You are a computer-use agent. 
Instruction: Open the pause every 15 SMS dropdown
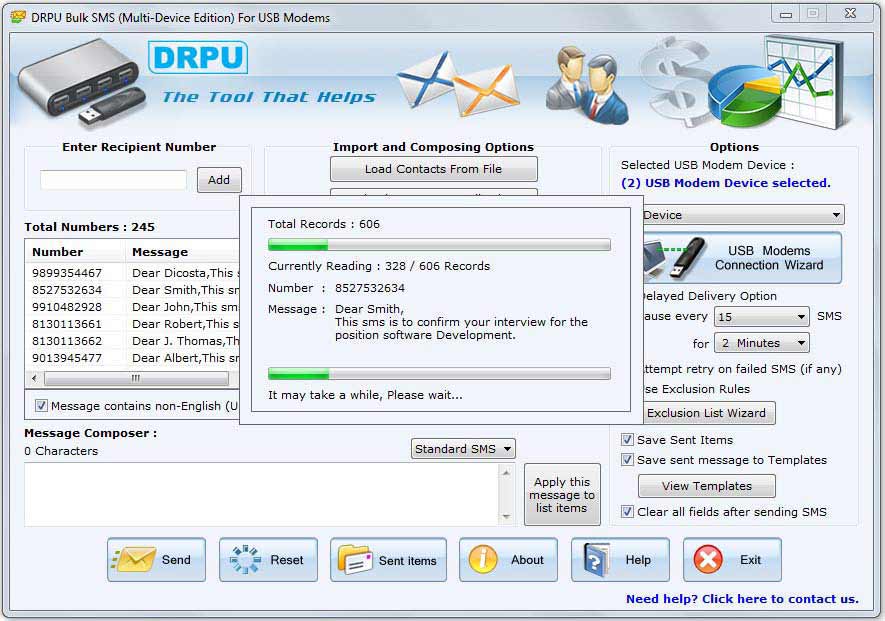tap(761, 317)
